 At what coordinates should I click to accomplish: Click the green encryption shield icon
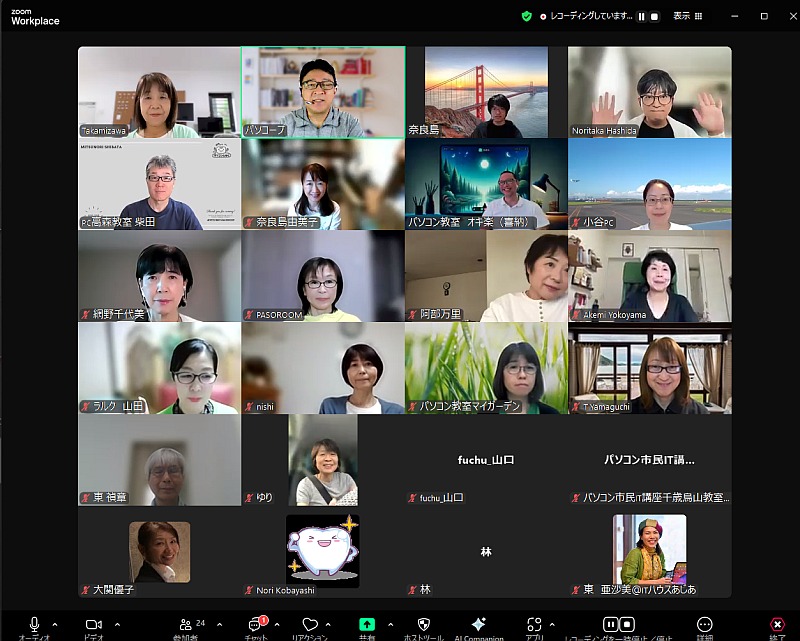coord(527,16)
